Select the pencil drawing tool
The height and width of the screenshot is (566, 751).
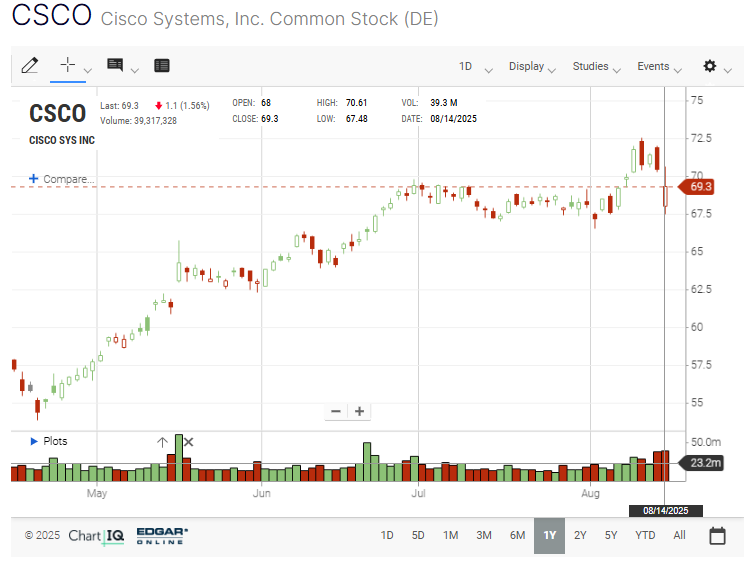29,65
